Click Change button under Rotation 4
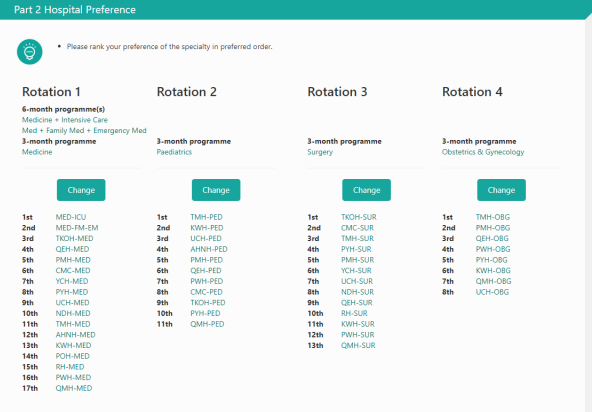592x412 pixels. click(x=501, y=190)
